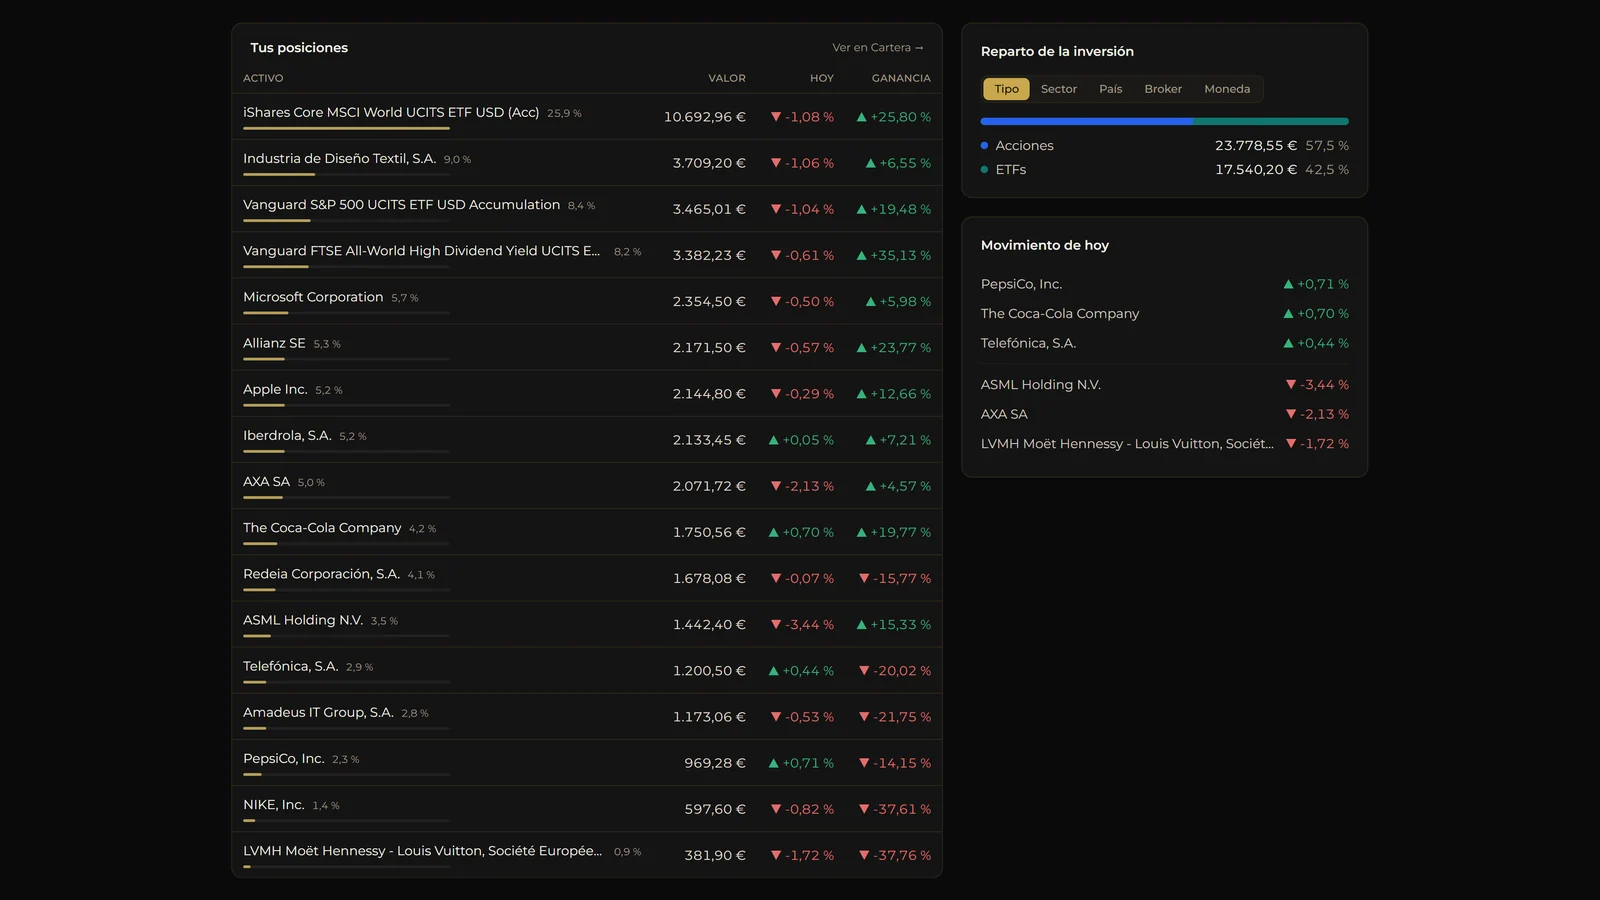This screenshot has height=900, width=1600.
Task: Switch to the Broker tab
Action: pos(1163,89)
